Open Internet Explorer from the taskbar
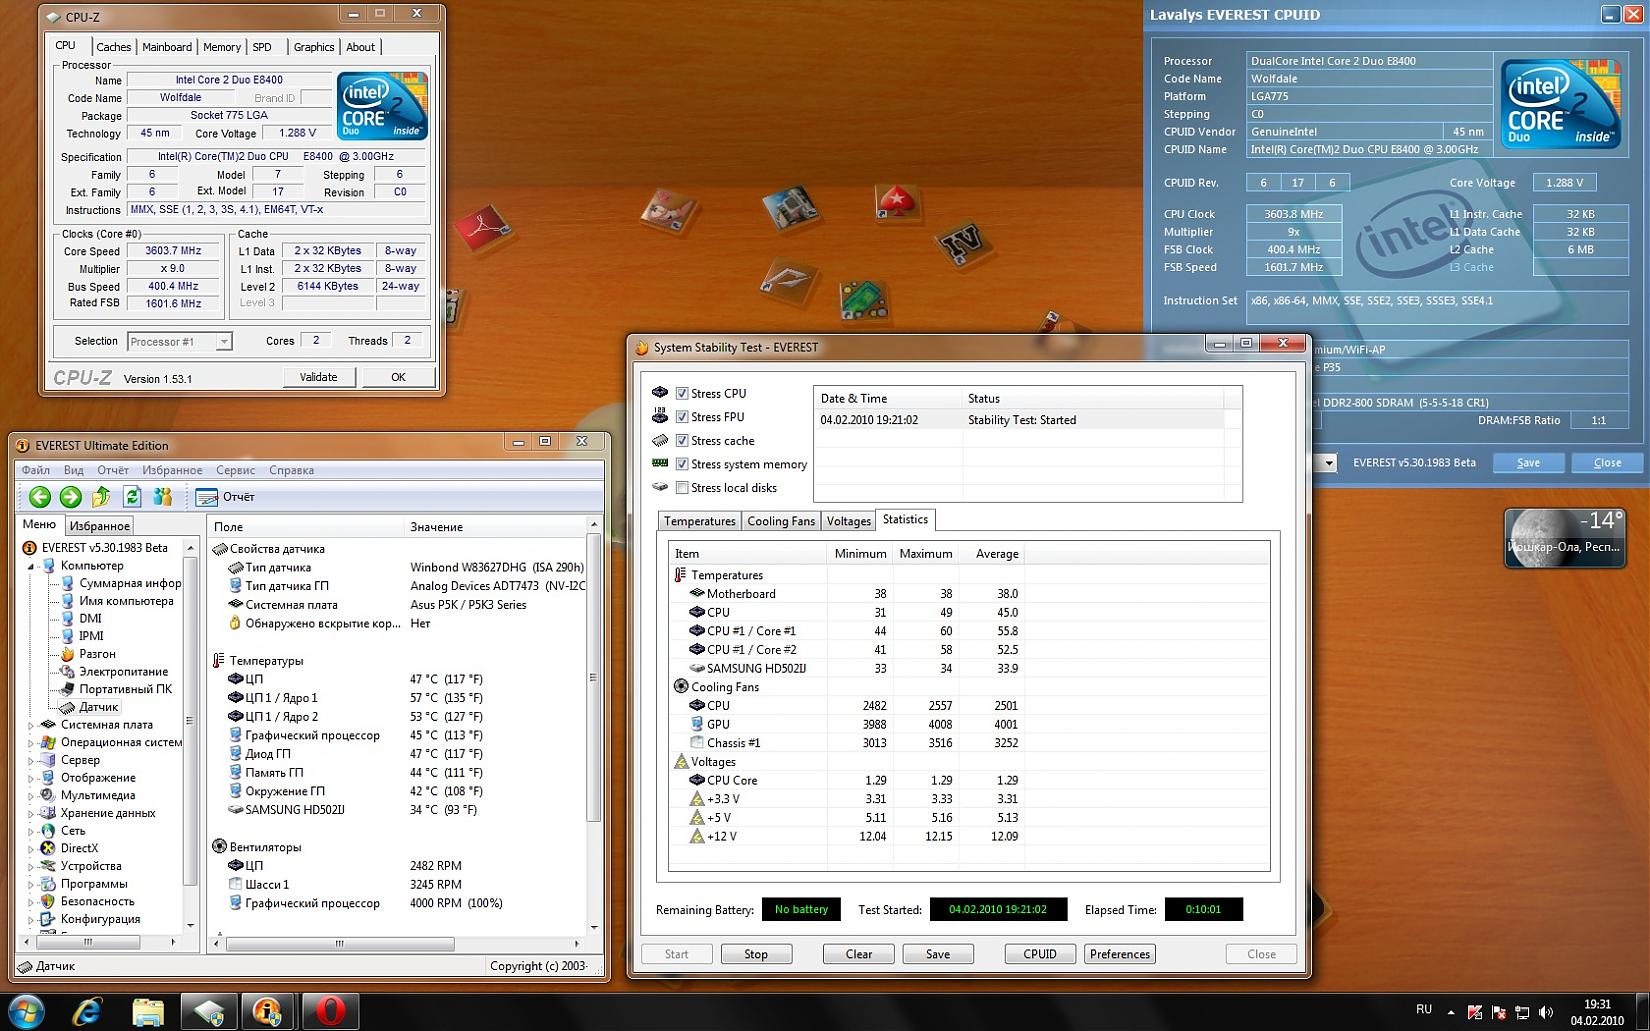The height and width of the screenshot is (1031, 1650). (88, 1011)
